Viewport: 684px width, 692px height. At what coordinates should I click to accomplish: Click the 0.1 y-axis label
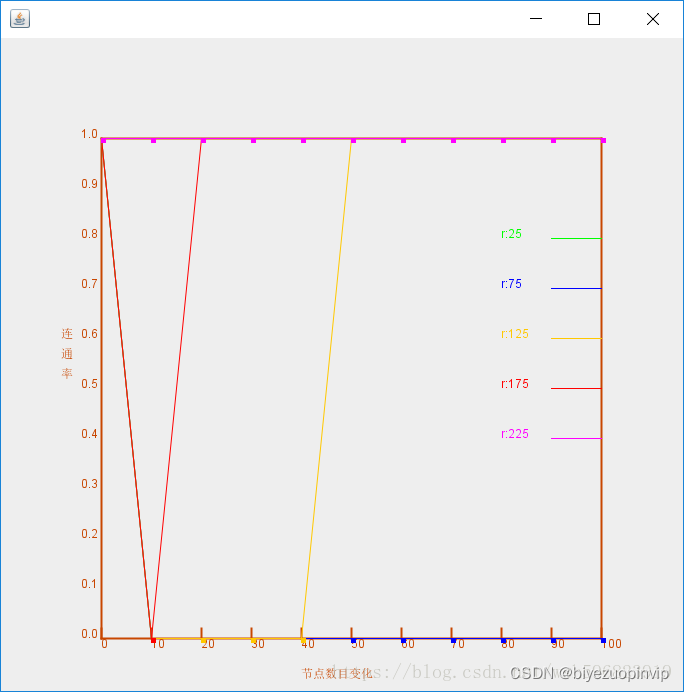click(89, 584)
